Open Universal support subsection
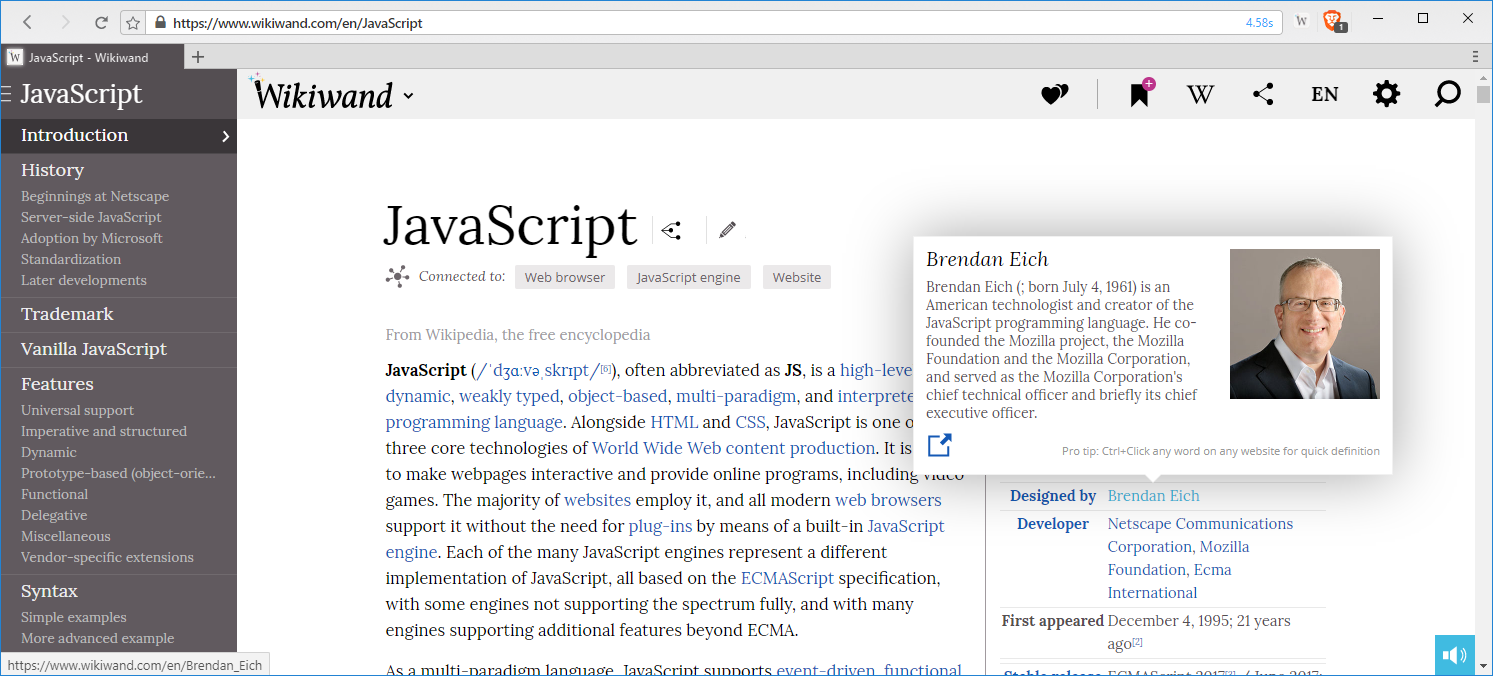This screenshot has height=676, width=1493. click(x=77, y=410)
